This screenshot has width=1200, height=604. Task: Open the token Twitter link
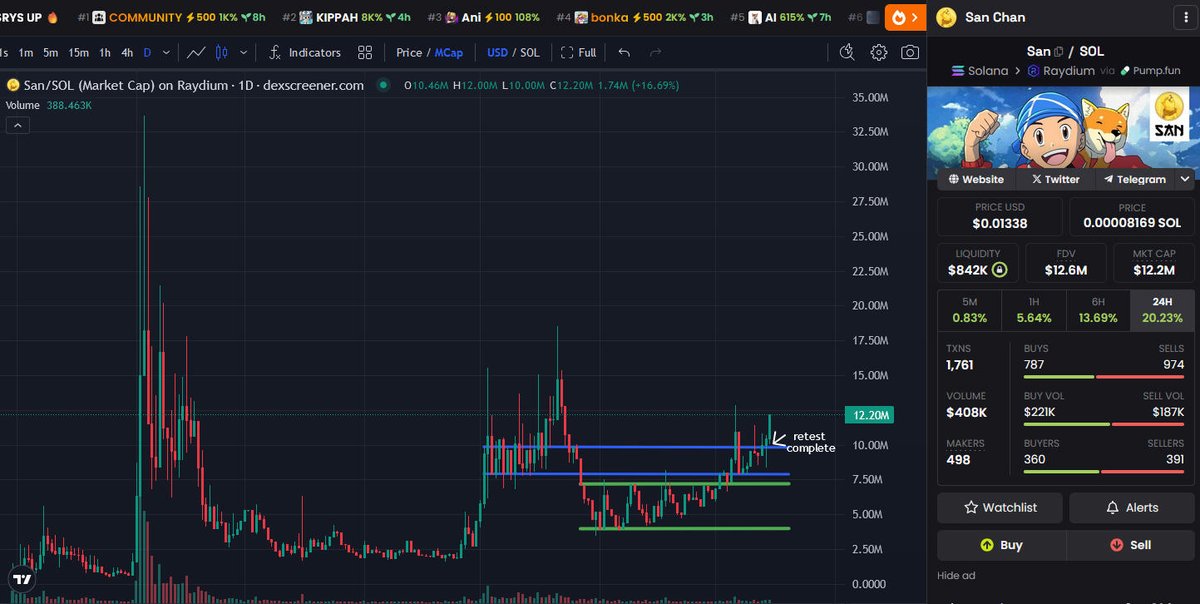point(1055,179)
